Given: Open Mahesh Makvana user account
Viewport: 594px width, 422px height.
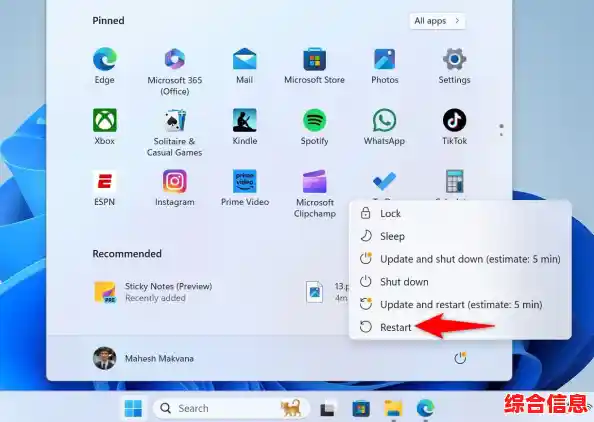Looking at the screenshot, I should pos(143,358).
